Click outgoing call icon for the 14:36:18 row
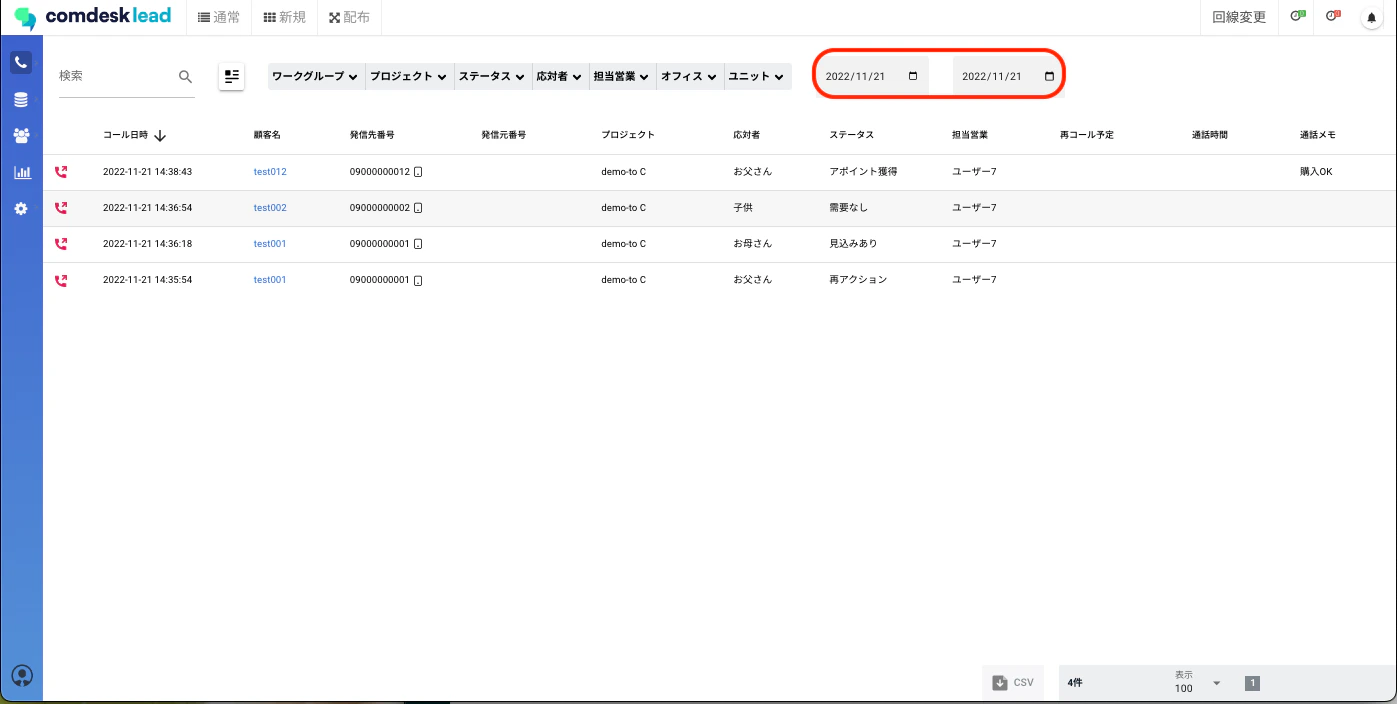Viewport: 1397px width, 704px height. [x=61, y=244]
